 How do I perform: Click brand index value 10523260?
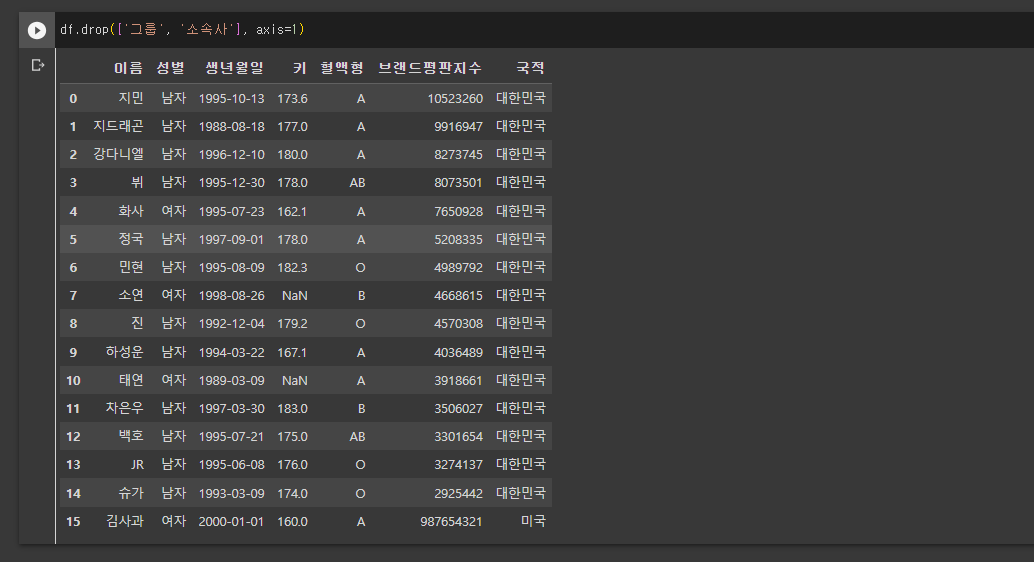pos(455,98)
